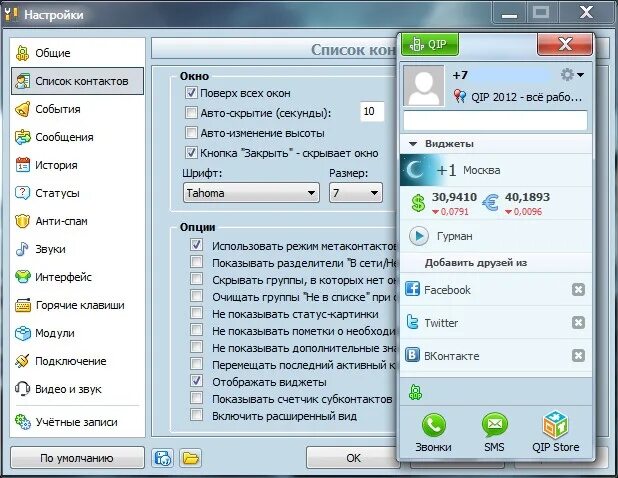Enable Скрывать группы checkbox
This screenshot has height=478, width=618.
click(x=196, y=279)
